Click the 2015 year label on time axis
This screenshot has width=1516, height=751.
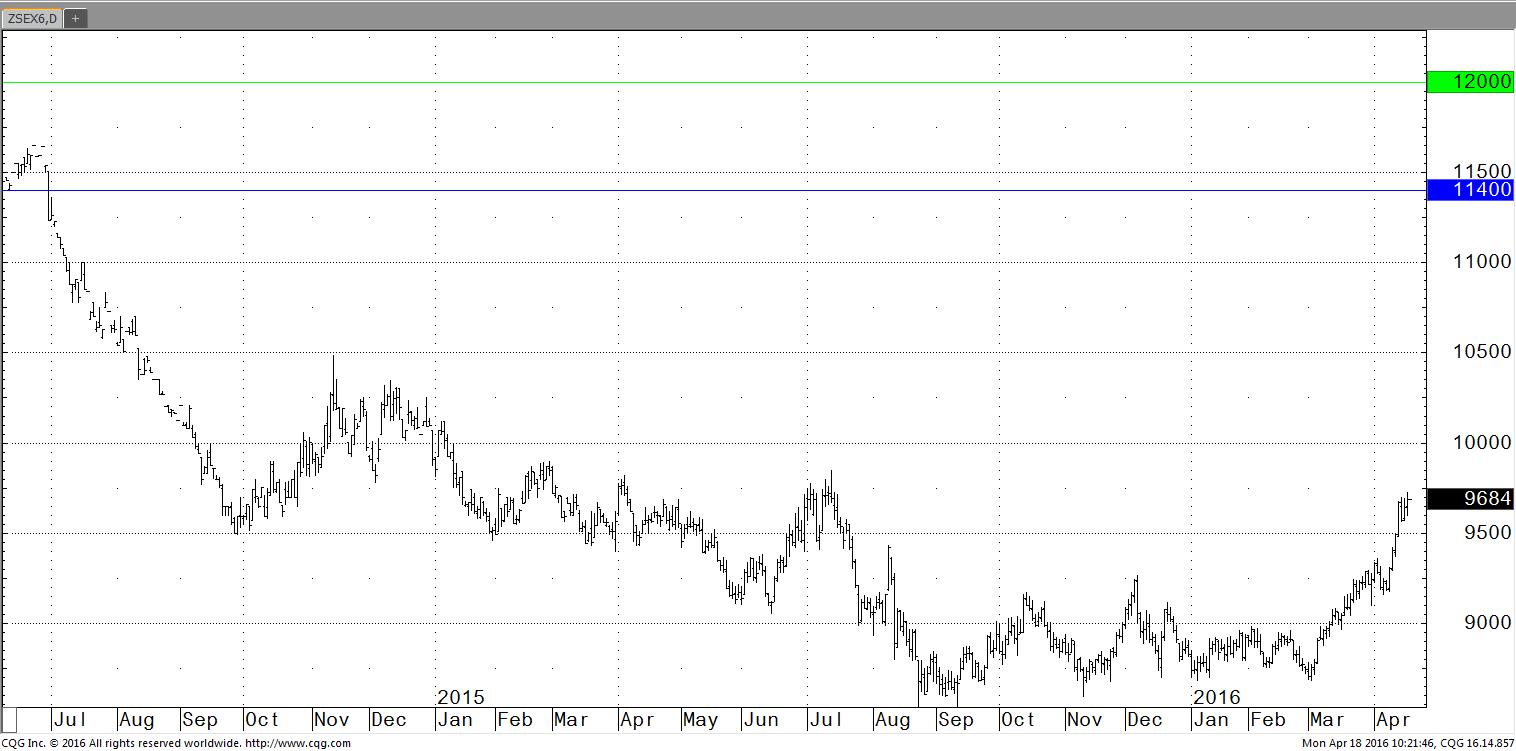(x=461, y=697)
